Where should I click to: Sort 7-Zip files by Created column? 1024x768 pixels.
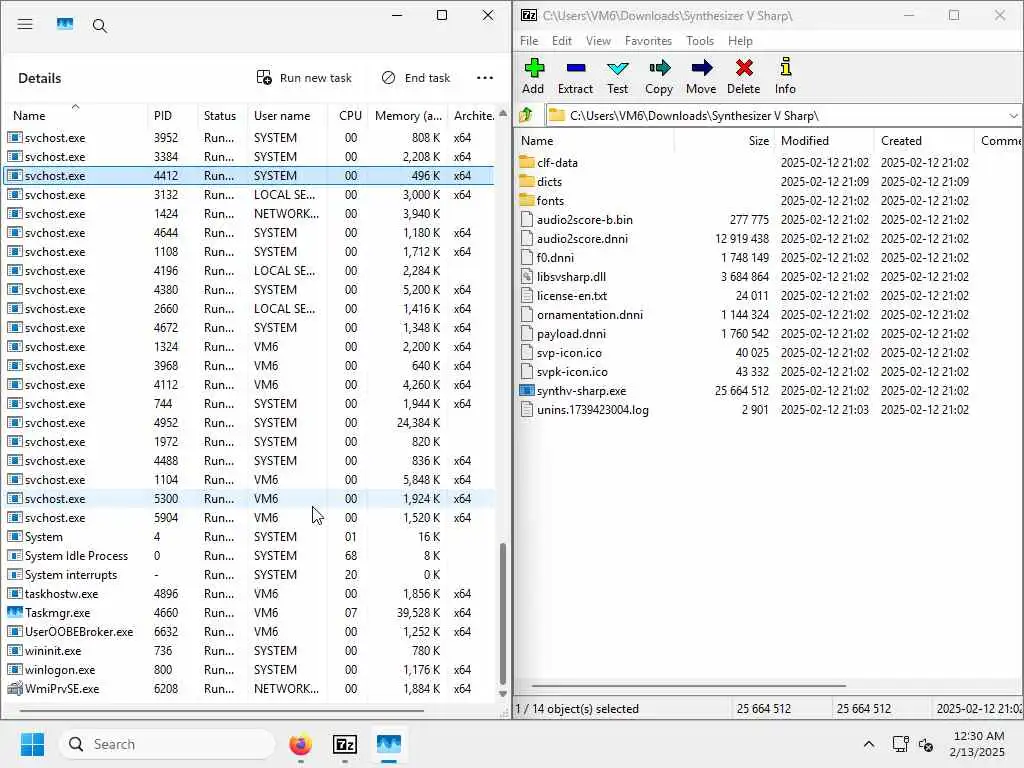924,140
